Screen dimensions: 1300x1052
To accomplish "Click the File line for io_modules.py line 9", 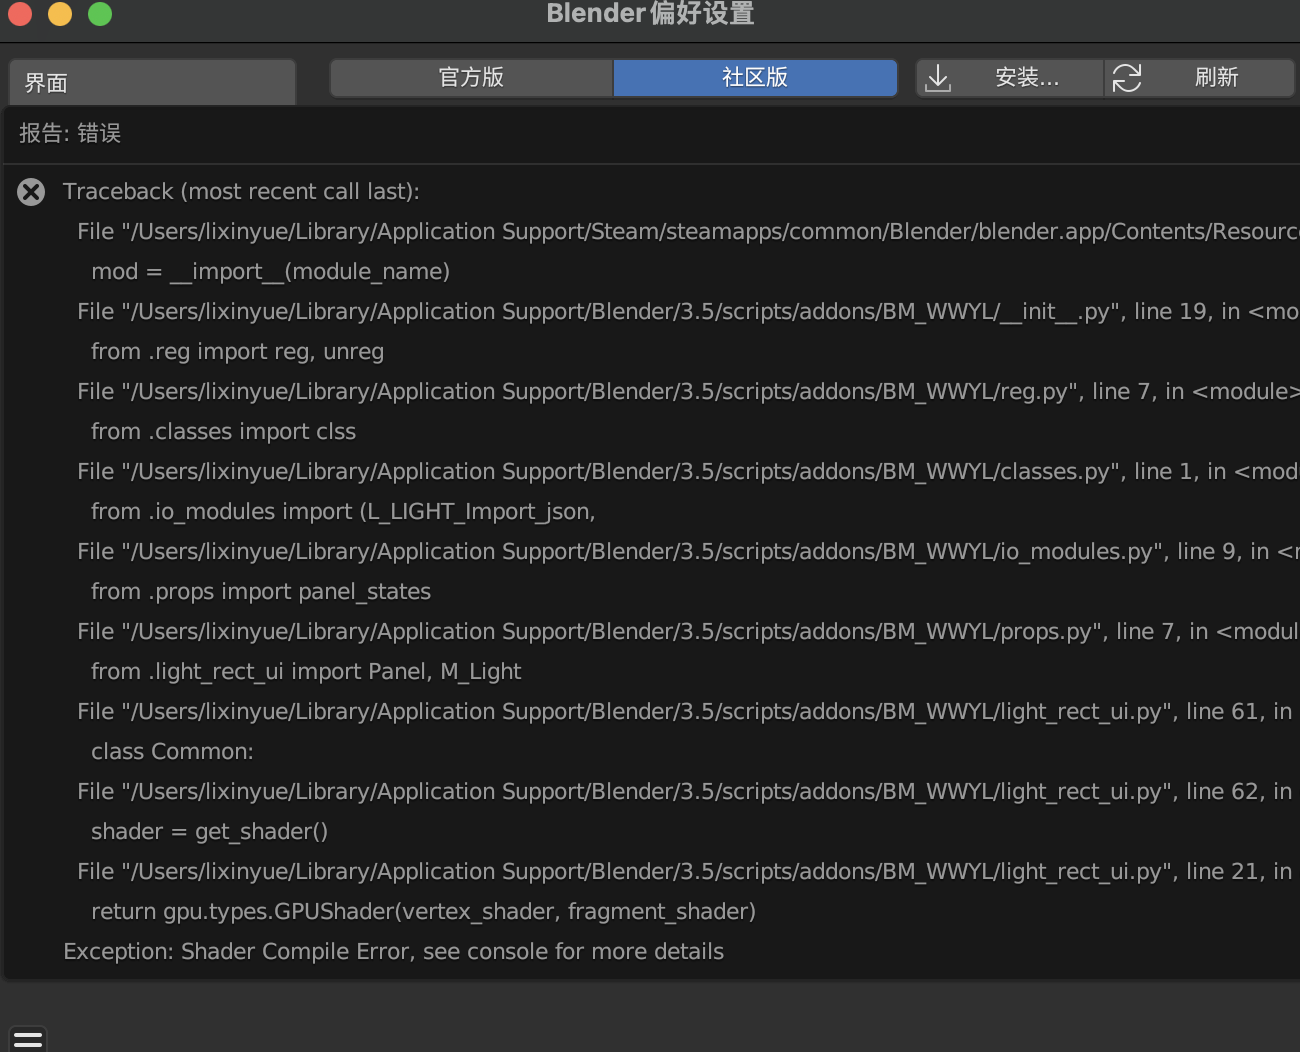I will (688, 551).
